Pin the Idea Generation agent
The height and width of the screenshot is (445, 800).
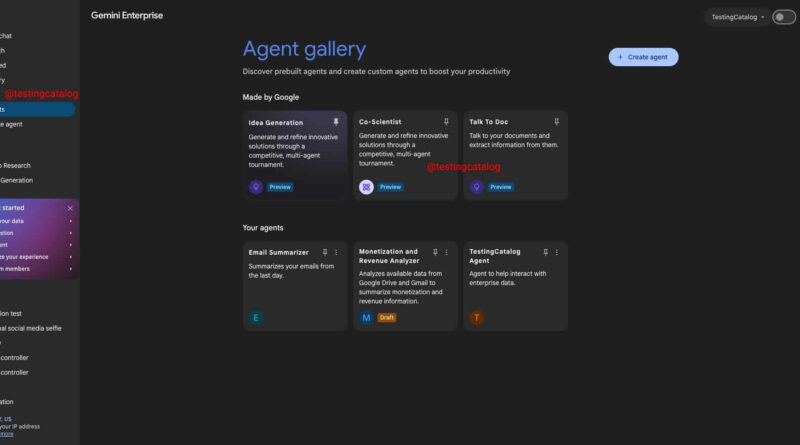(336, 122)
